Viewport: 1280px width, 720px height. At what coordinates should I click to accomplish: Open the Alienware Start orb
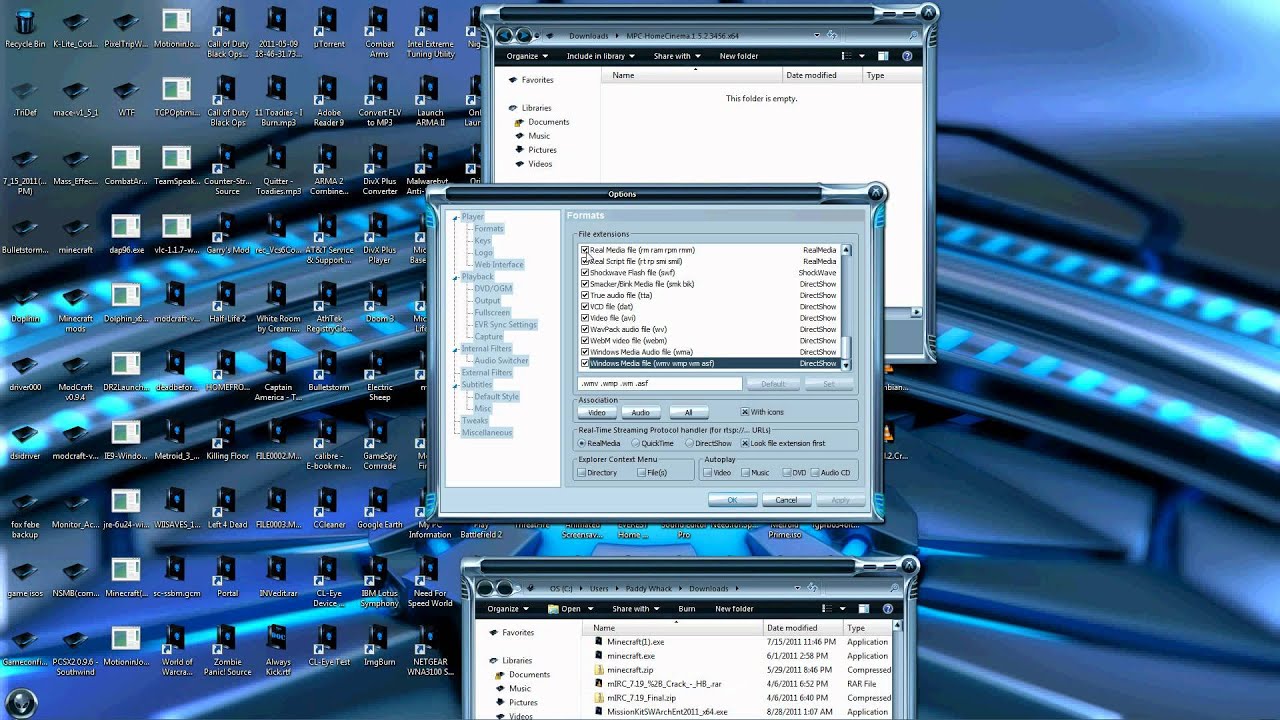[x=21, y=703]
